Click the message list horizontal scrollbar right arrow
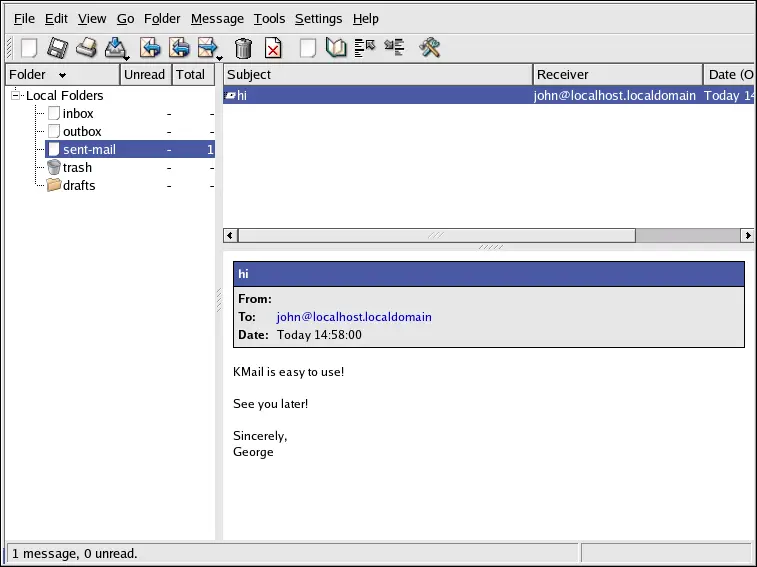757x567 pixels. point(747,235)
